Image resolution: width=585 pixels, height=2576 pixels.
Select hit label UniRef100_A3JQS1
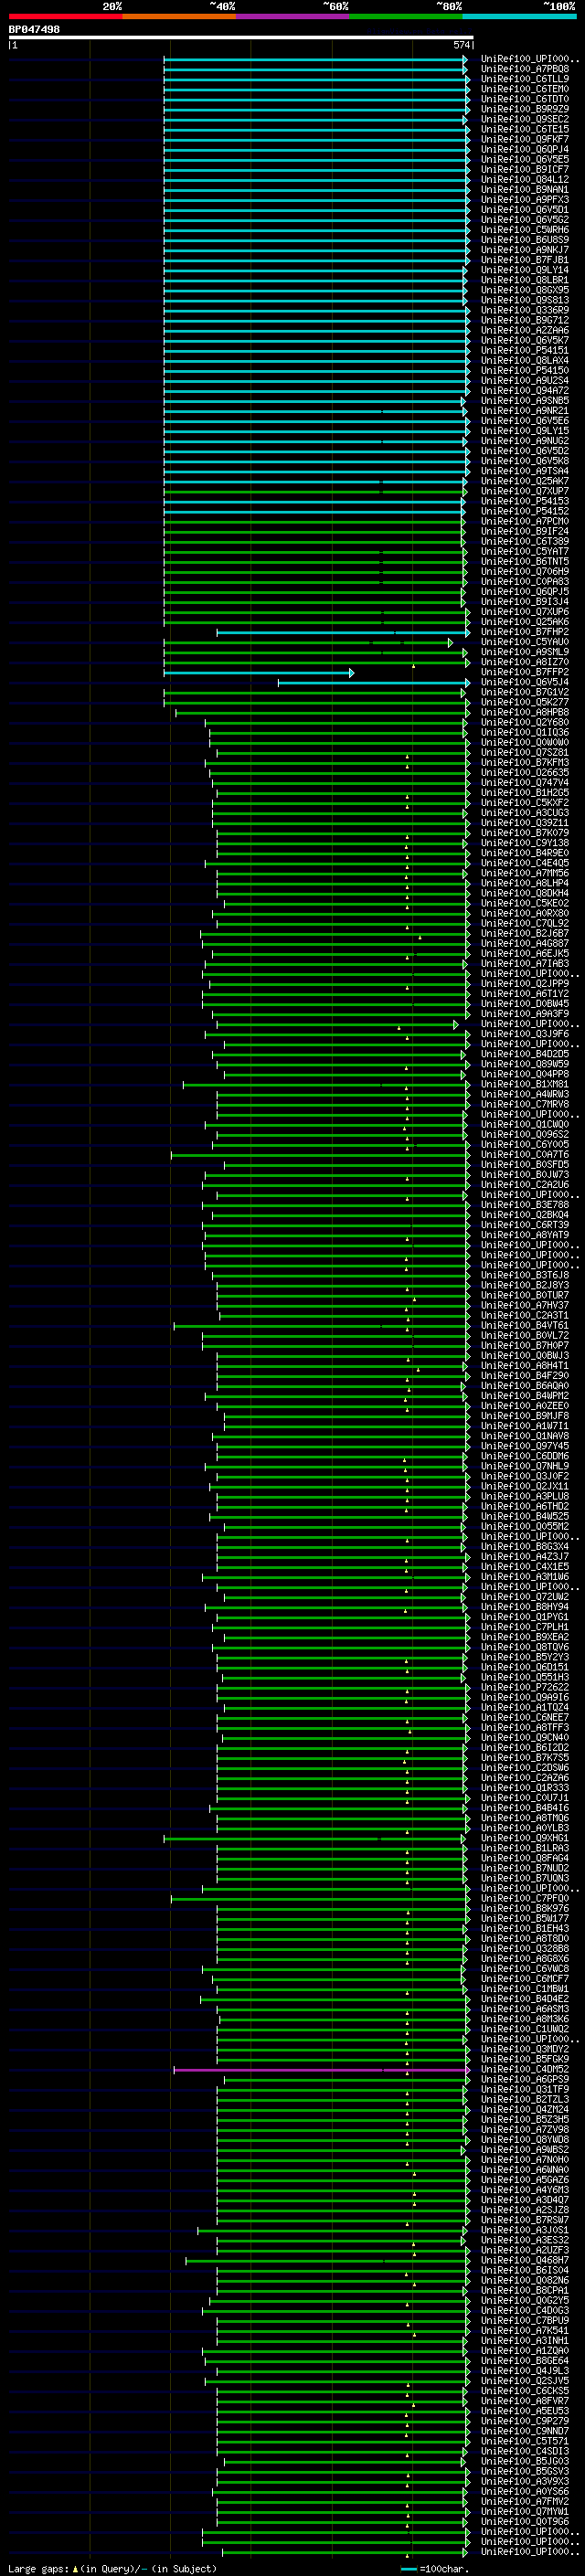point(524,2230)
